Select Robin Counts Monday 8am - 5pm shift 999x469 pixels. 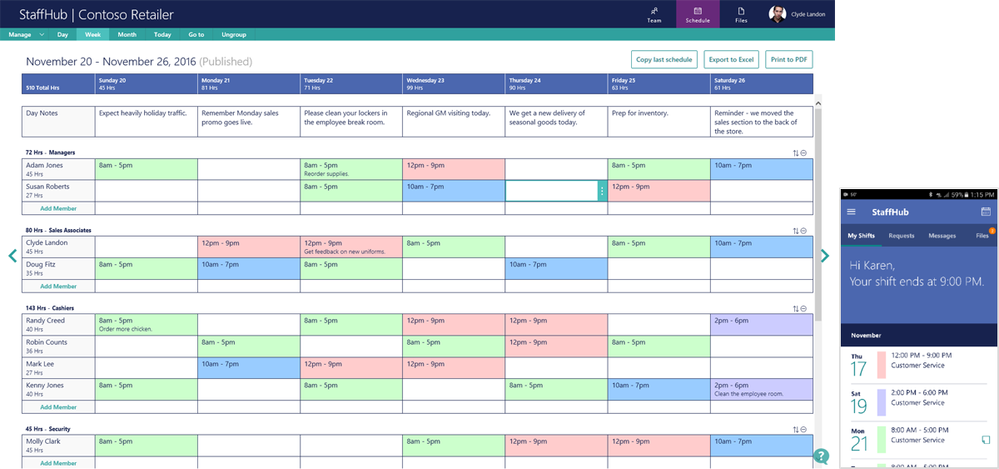248,346
